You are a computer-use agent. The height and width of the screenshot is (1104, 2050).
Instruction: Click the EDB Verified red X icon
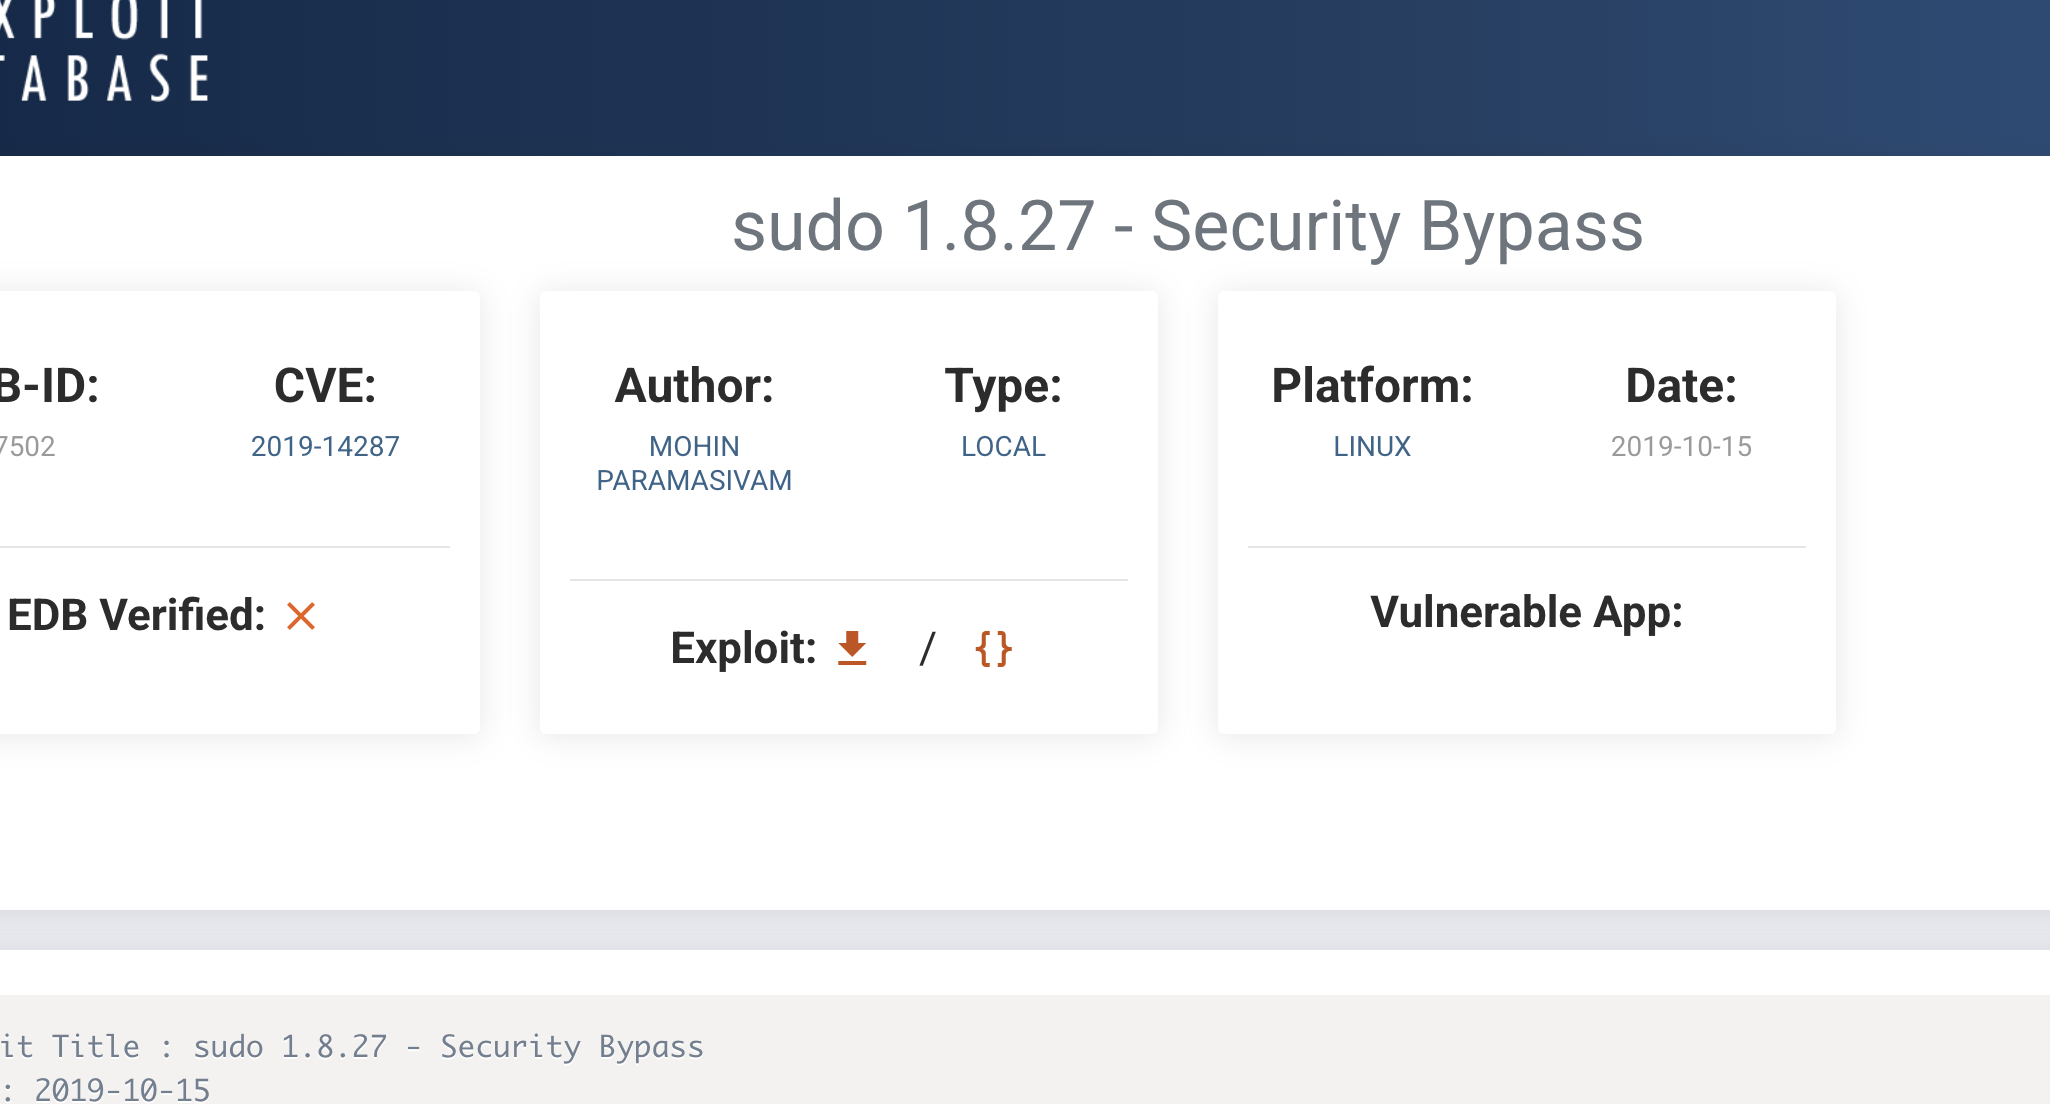point(301,616)
